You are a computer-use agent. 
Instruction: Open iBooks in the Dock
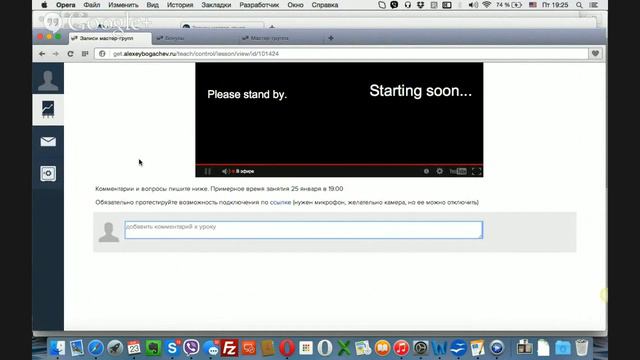[382, 348]
